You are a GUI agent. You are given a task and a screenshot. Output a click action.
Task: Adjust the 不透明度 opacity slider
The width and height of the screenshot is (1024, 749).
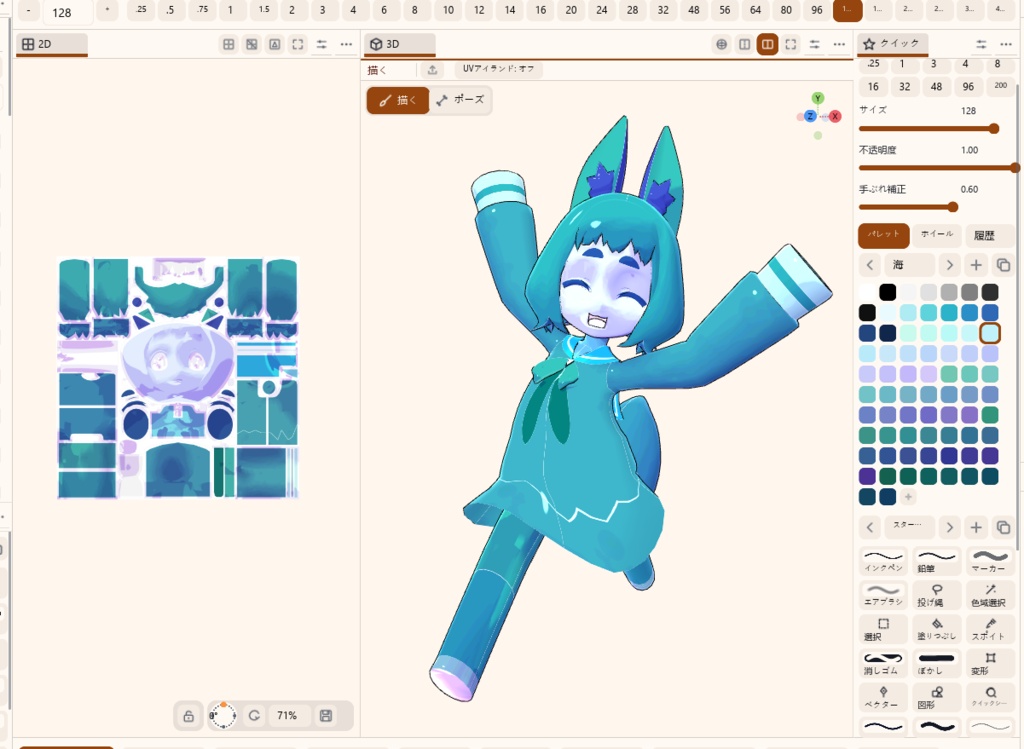(x=937, y=168)
